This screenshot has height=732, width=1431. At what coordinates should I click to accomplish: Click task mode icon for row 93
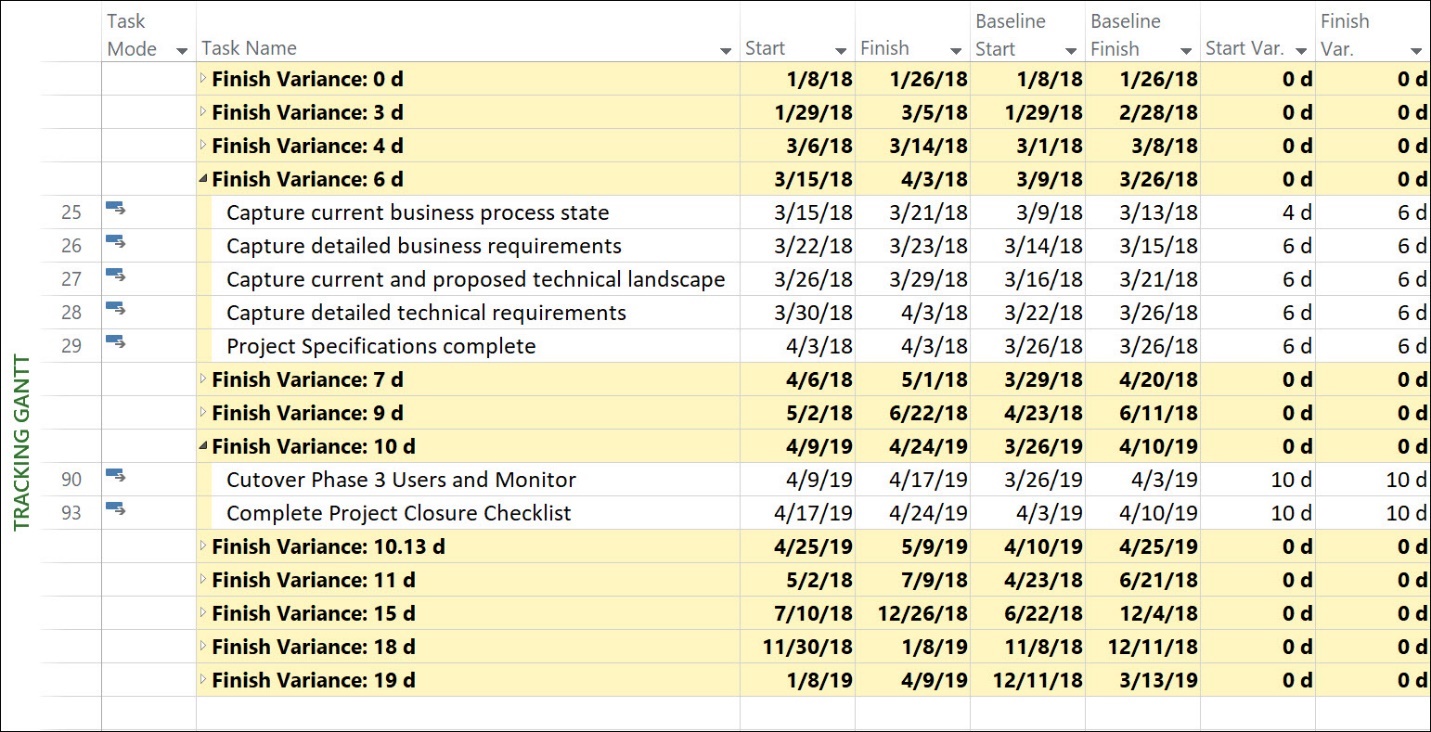(x=116, y=509)
